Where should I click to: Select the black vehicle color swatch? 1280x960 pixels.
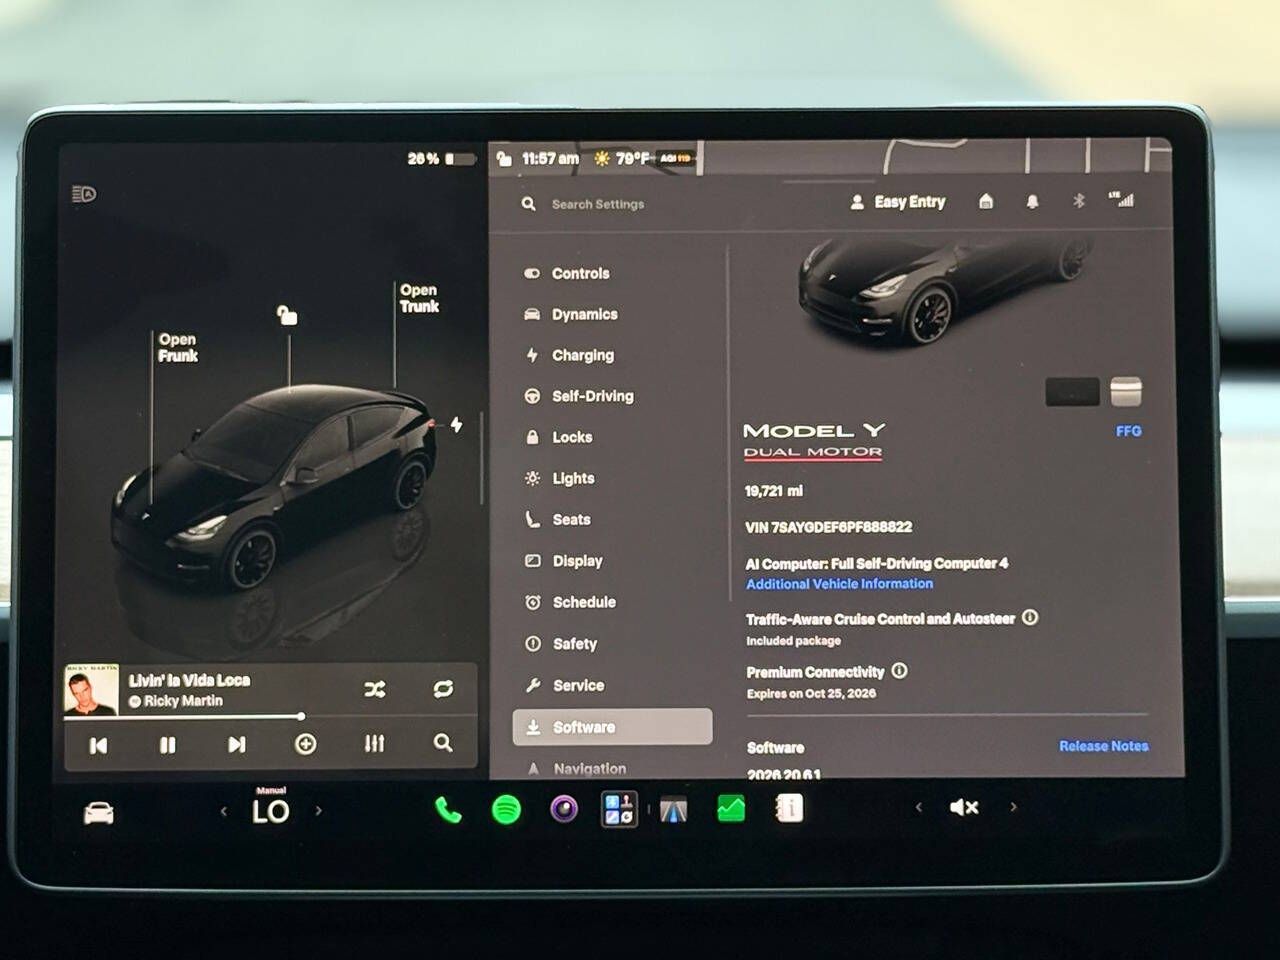pos(1072,392)
